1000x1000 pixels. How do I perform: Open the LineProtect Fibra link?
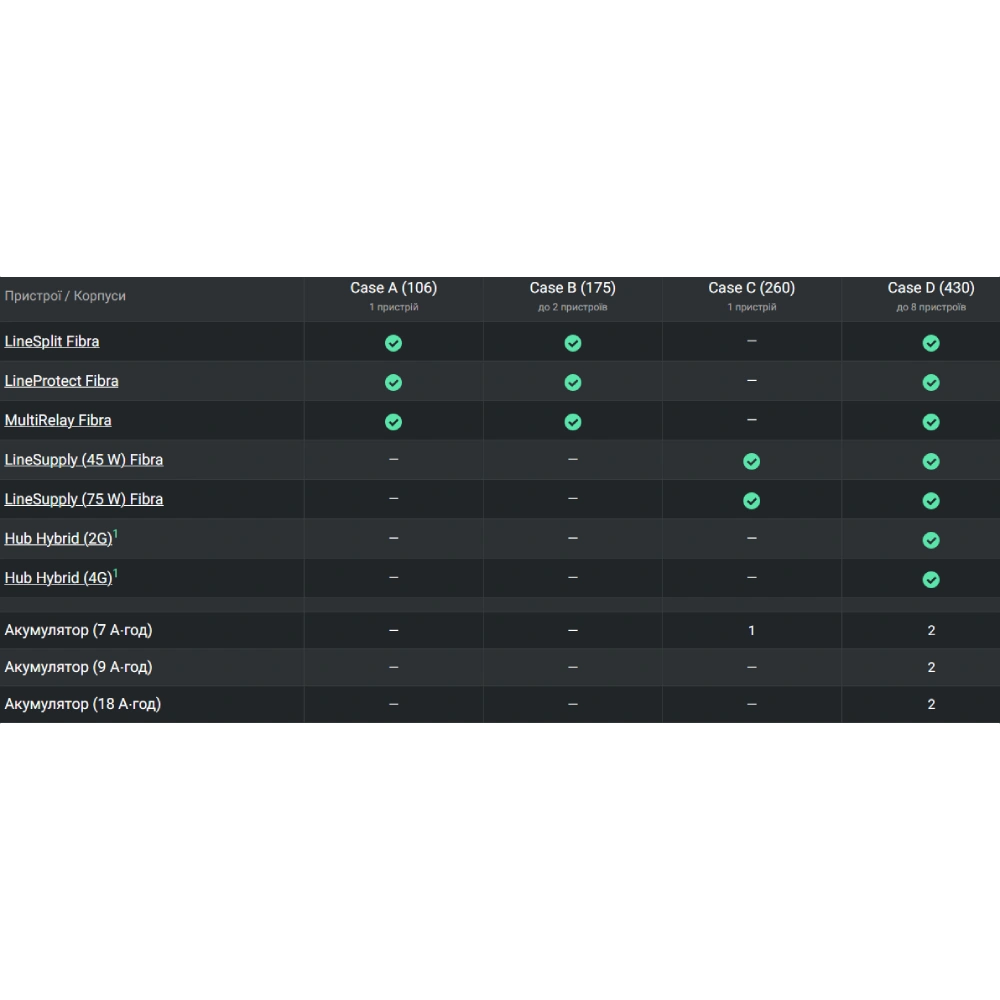click(61, 381)
